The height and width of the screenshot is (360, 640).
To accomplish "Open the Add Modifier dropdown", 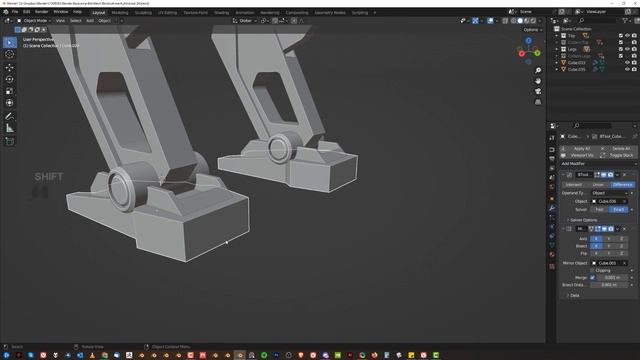I will click(x=598, y=164).
